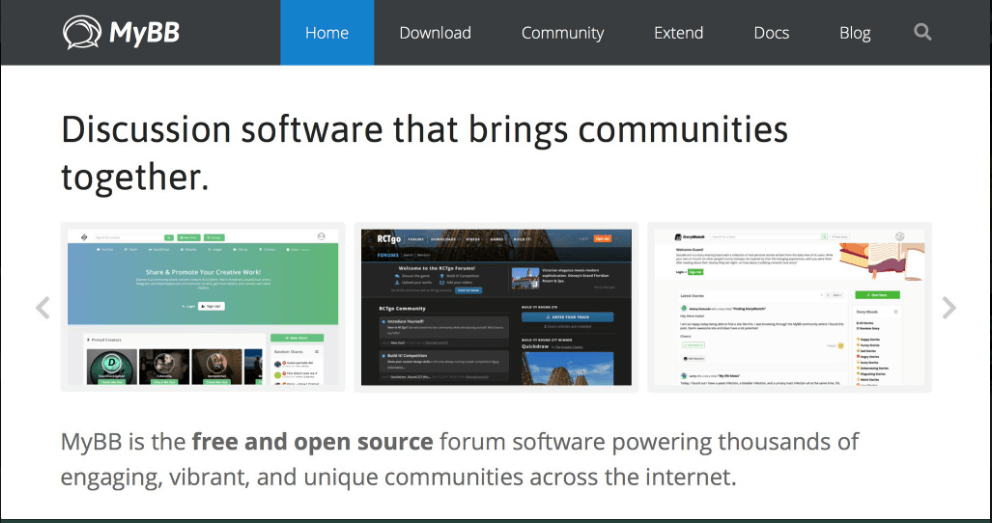Screen dimensions: 992x523
Task: Navigate to Docs
Action: pos(771,32)
